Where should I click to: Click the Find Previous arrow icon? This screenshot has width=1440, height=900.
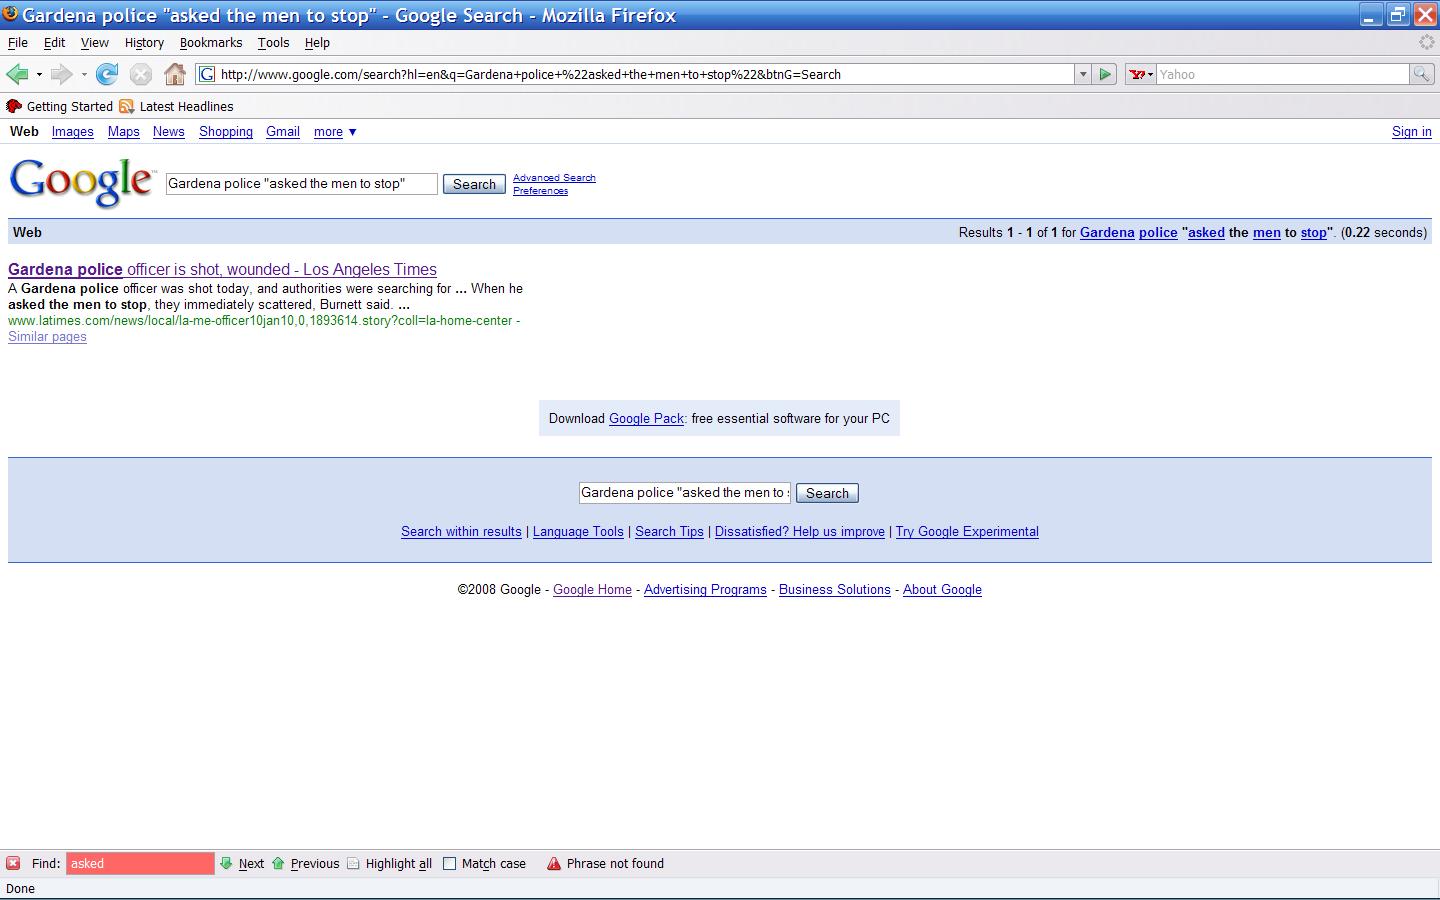(278, 863)
